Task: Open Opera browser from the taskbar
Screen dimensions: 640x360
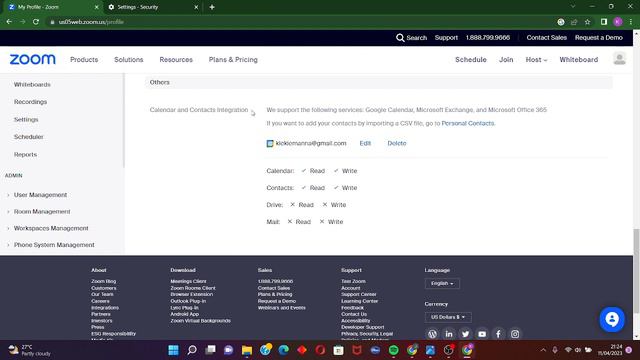Action: [320, 350]
